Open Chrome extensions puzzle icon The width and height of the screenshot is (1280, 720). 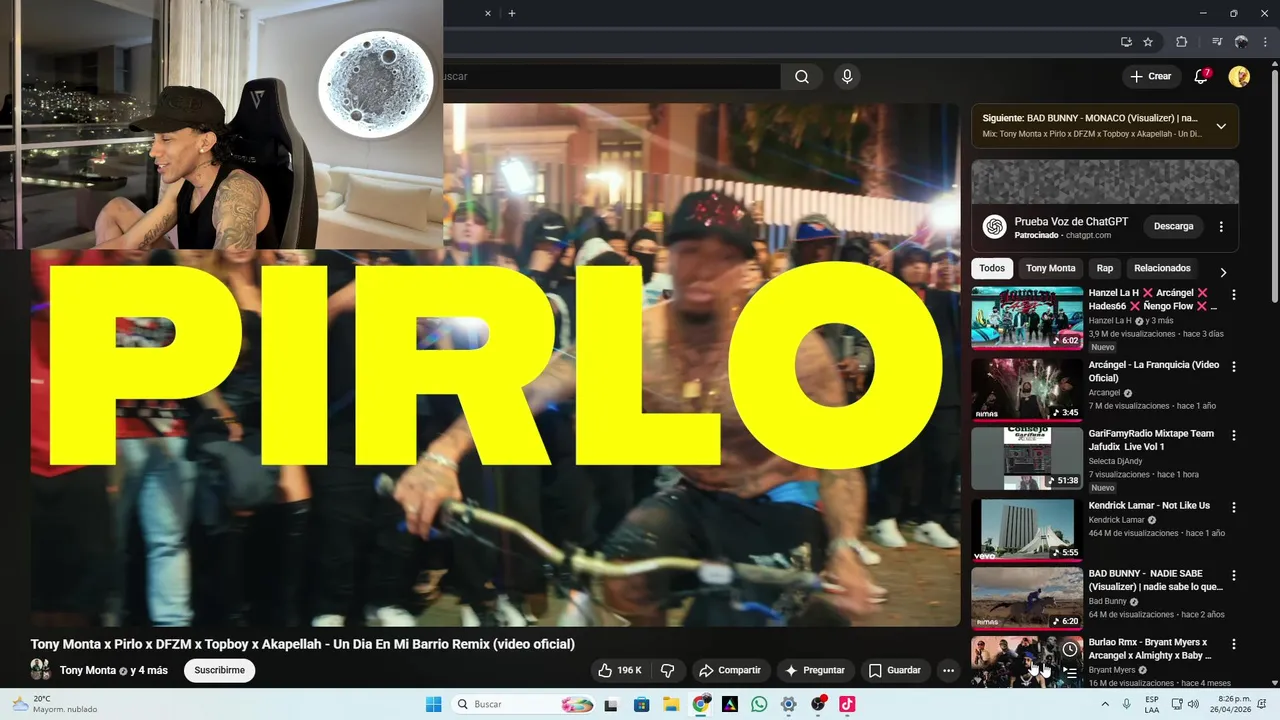tap(1182, 42)
